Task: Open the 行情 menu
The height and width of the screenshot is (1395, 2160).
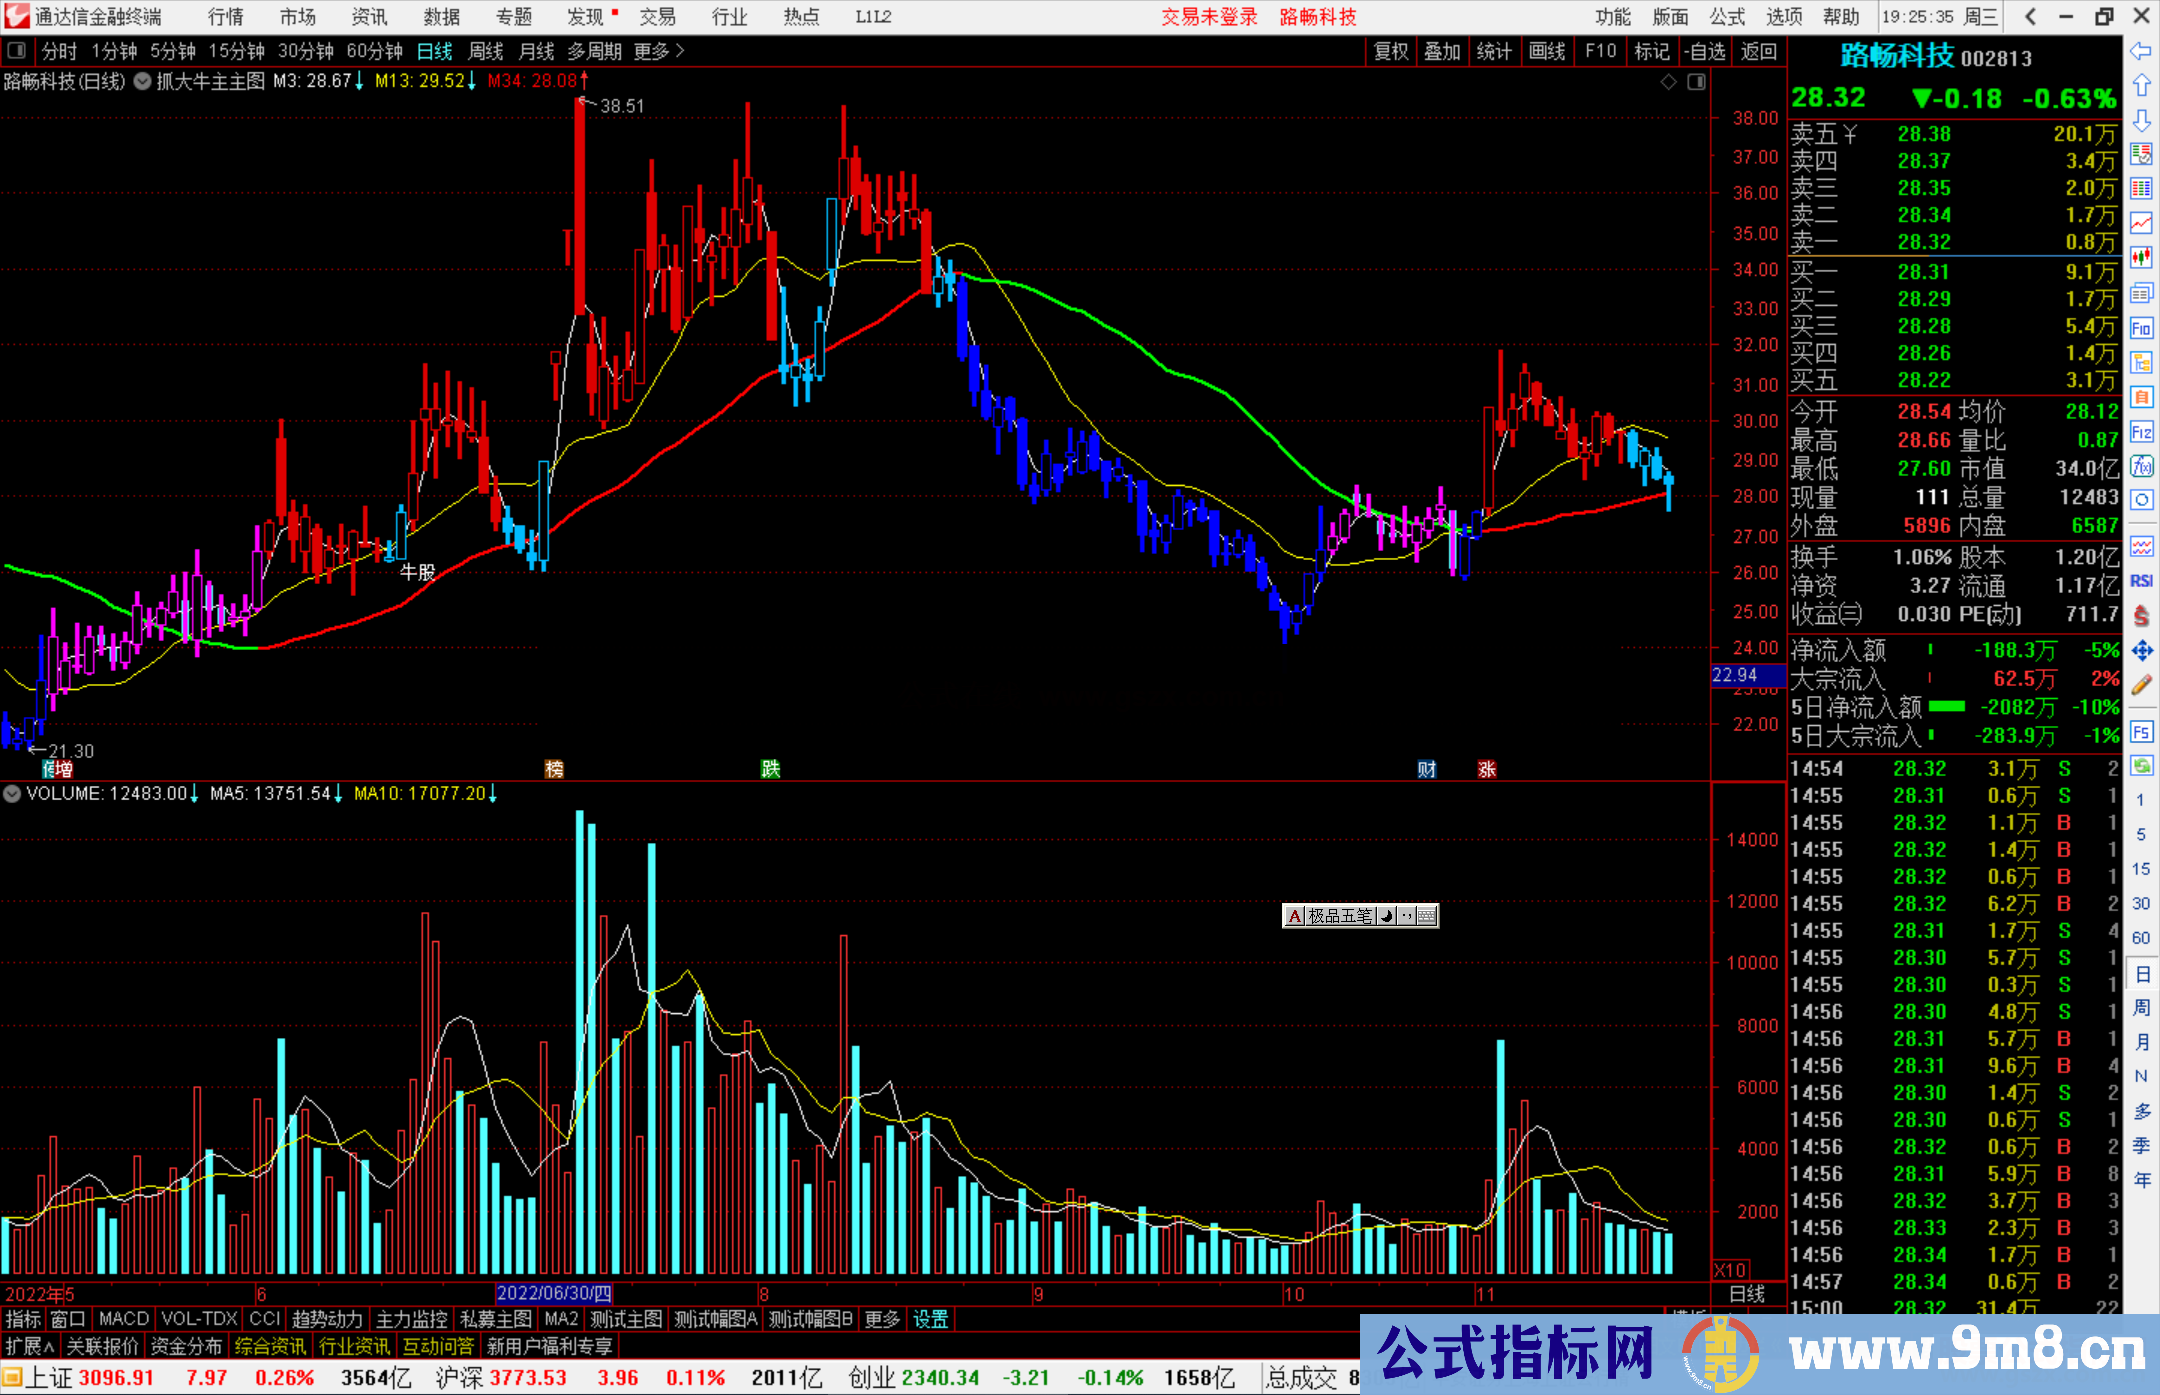Action: [225, 17]
